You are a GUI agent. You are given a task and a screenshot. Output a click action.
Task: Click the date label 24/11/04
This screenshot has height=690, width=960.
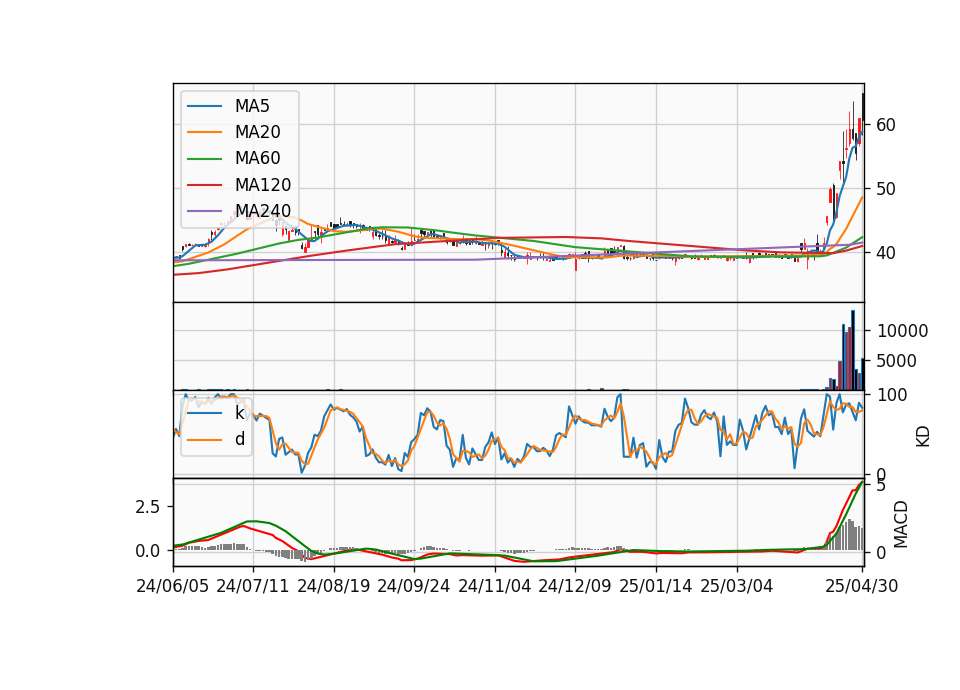coord(495,586)
